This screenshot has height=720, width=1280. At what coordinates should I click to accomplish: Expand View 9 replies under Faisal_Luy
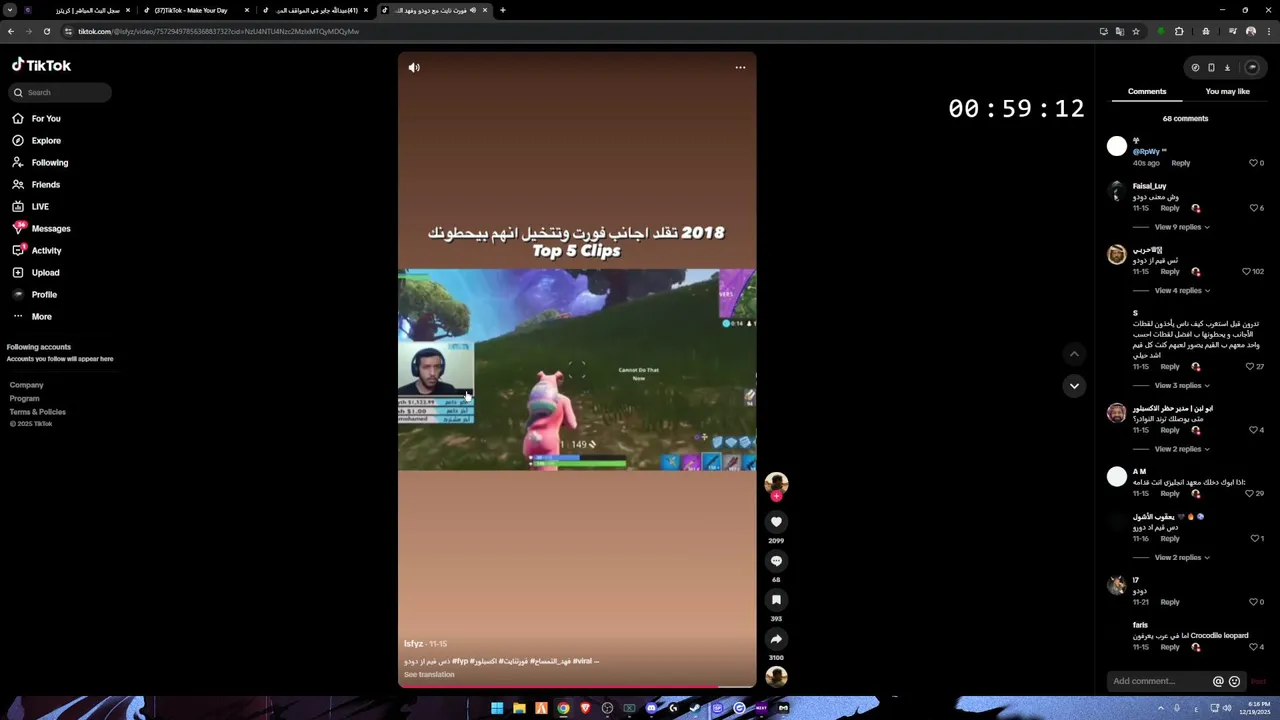tap(1182, 227)
